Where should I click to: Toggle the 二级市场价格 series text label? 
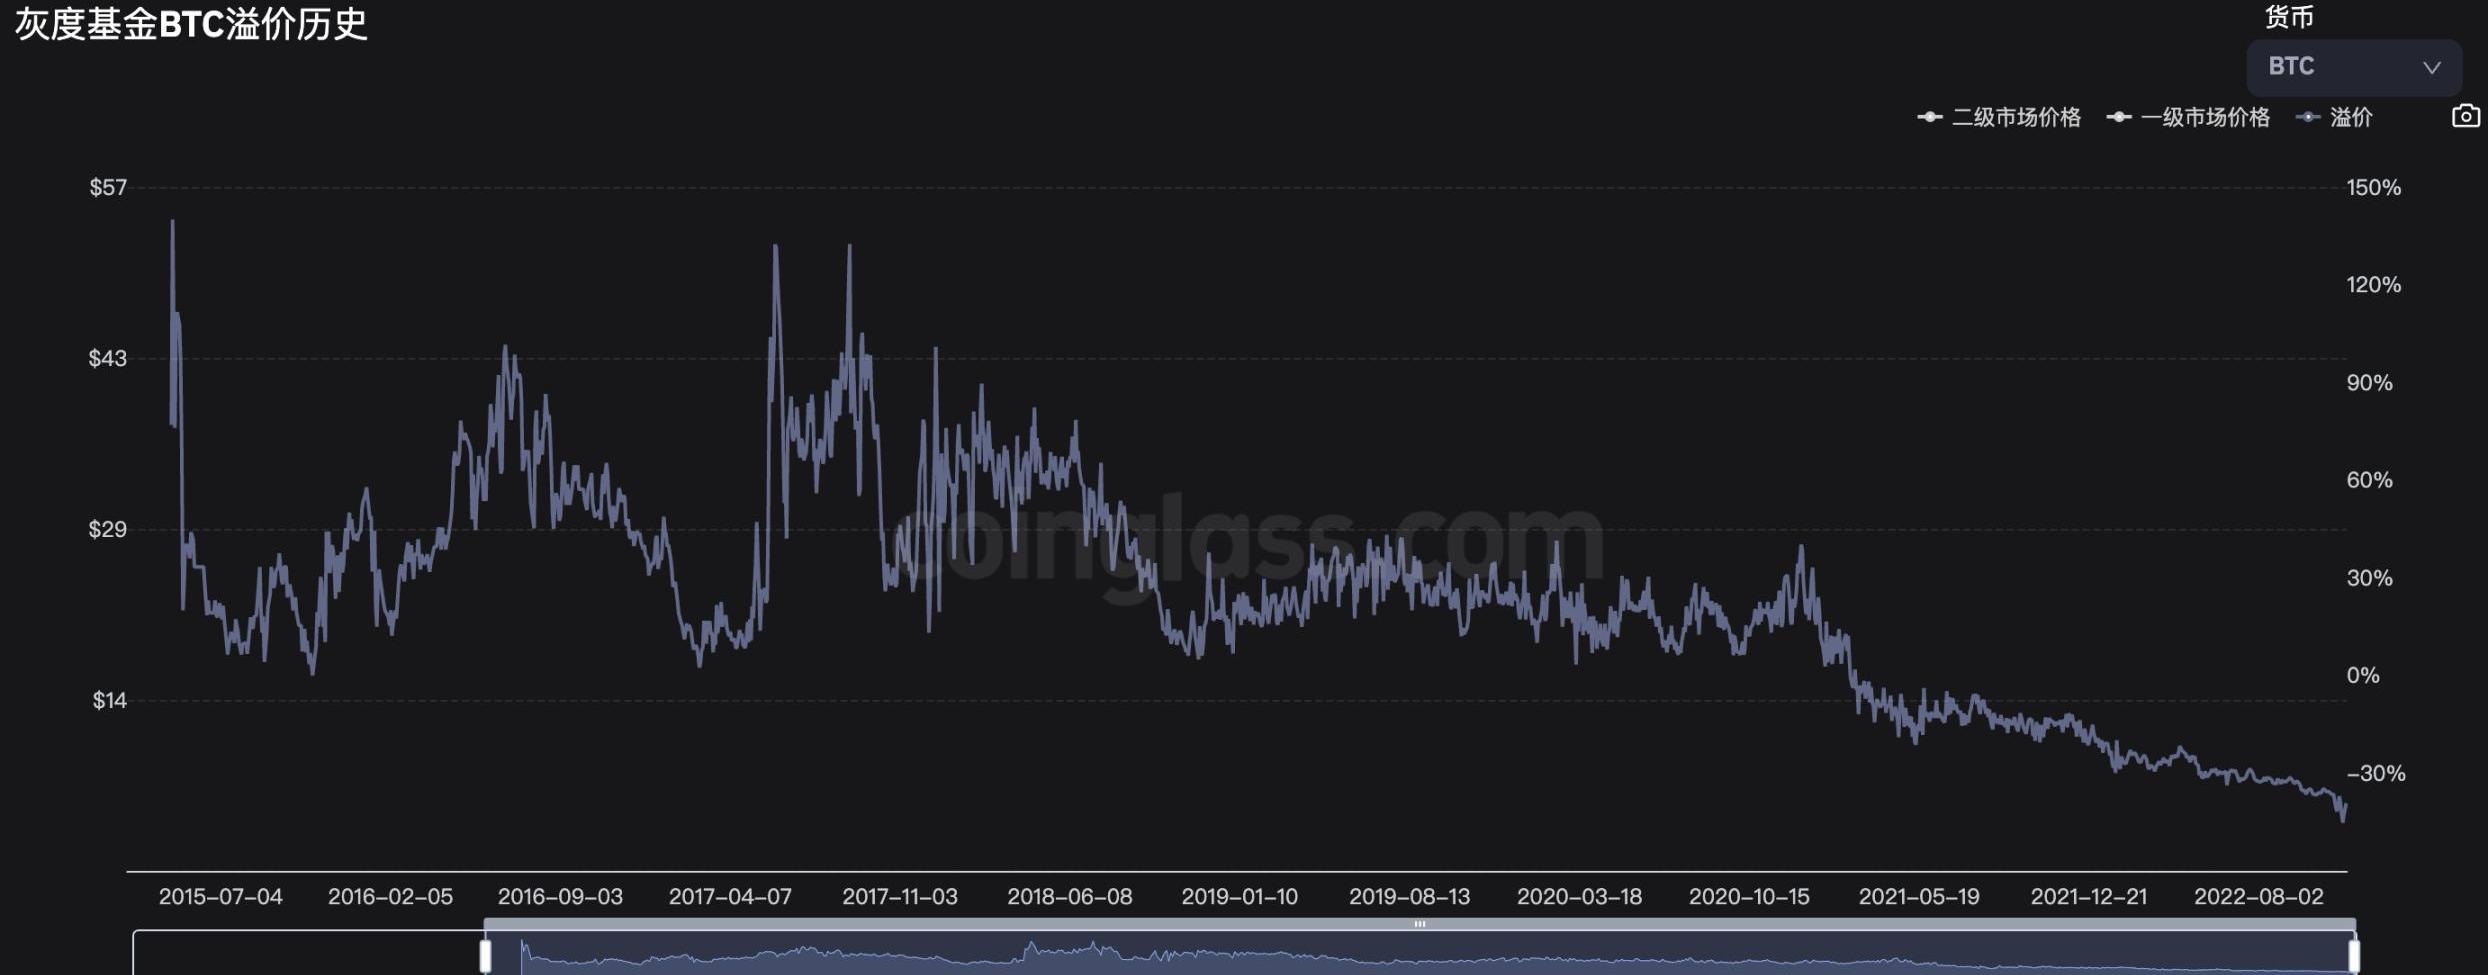(2016, 117)
